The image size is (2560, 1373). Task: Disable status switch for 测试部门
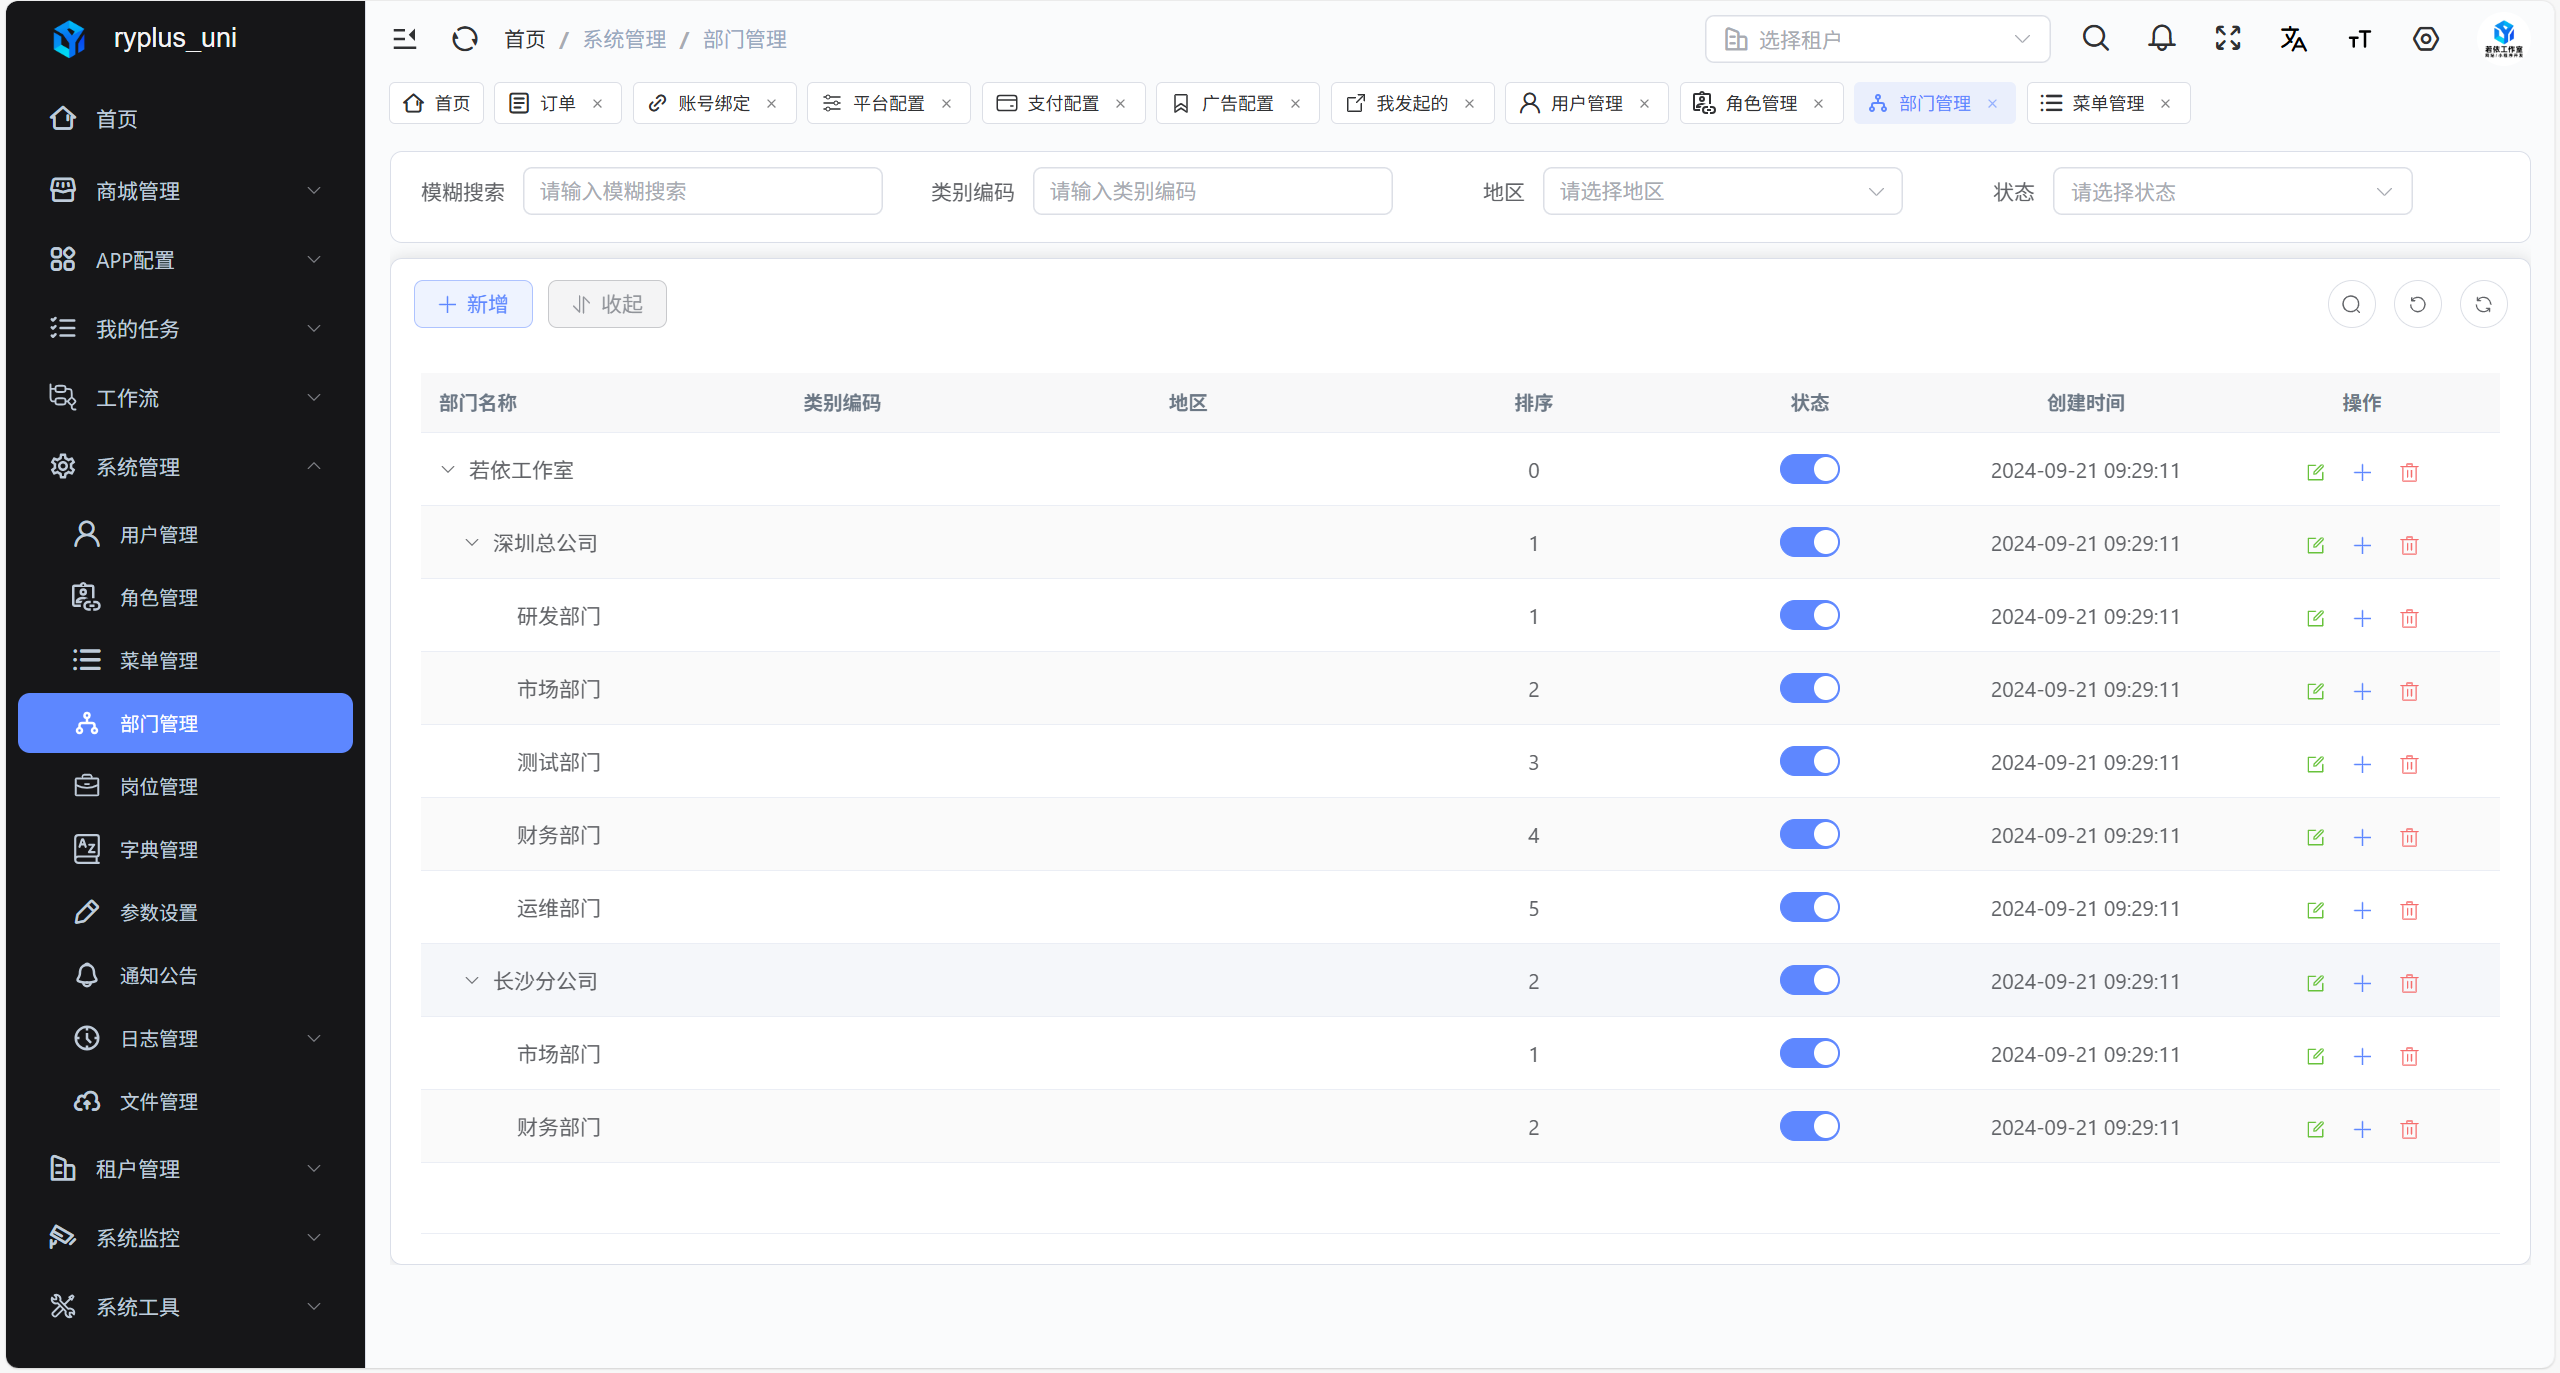pyautogui.click(x=1809, y=761)
